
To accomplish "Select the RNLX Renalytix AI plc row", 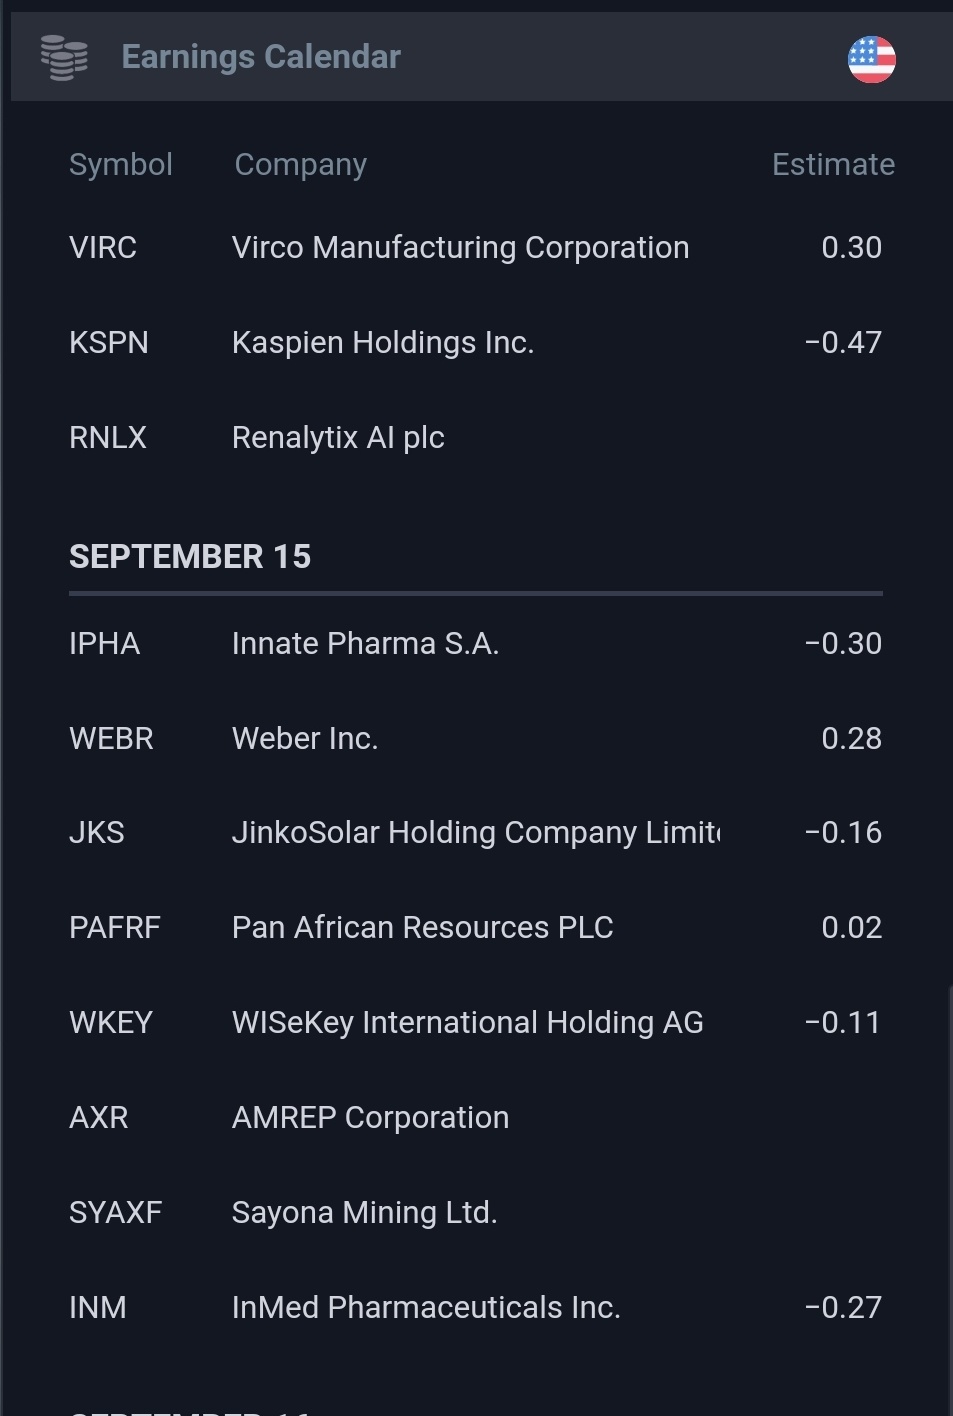I will click(x=476, y=437).
